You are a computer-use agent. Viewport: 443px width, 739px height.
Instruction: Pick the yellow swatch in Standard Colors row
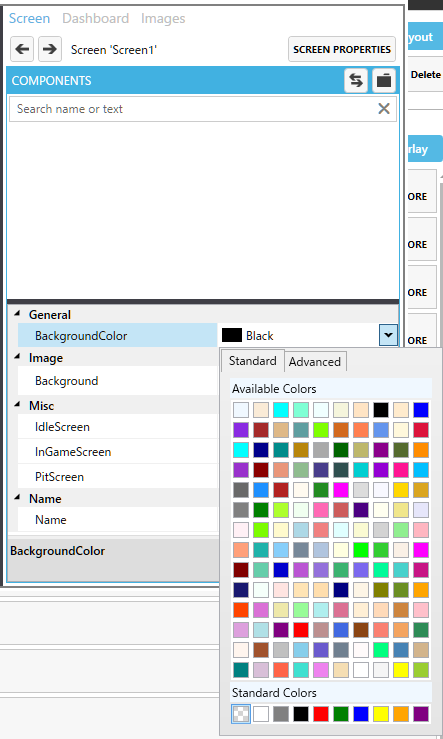[381, 714]
